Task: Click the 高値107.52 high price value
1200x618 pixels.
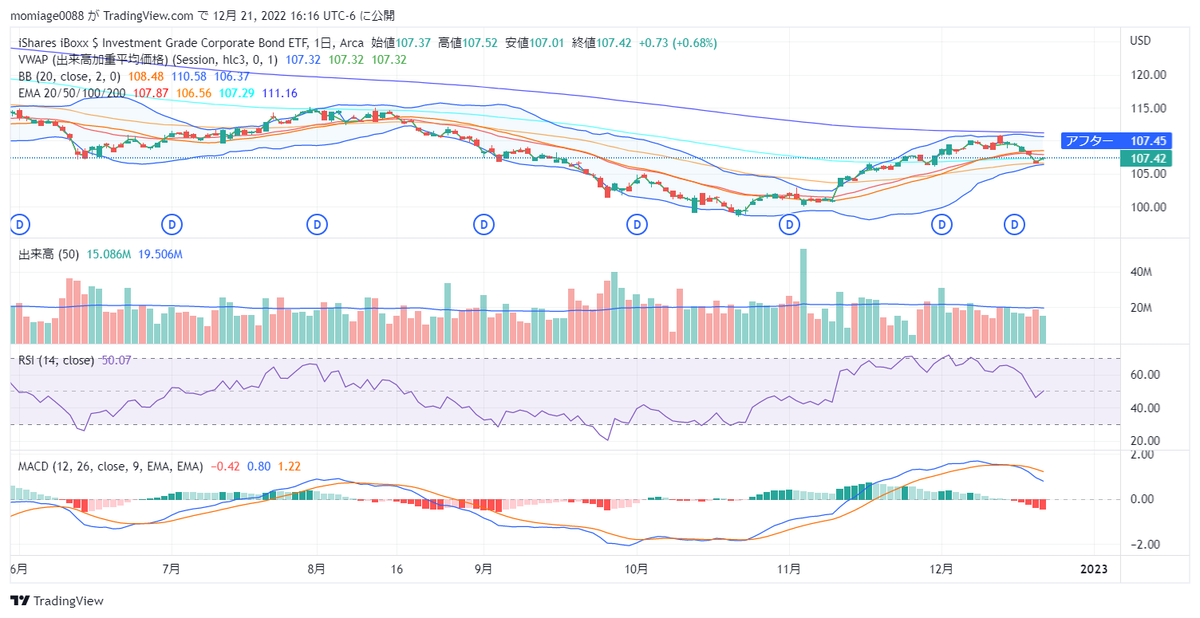Action: [467, 43]
